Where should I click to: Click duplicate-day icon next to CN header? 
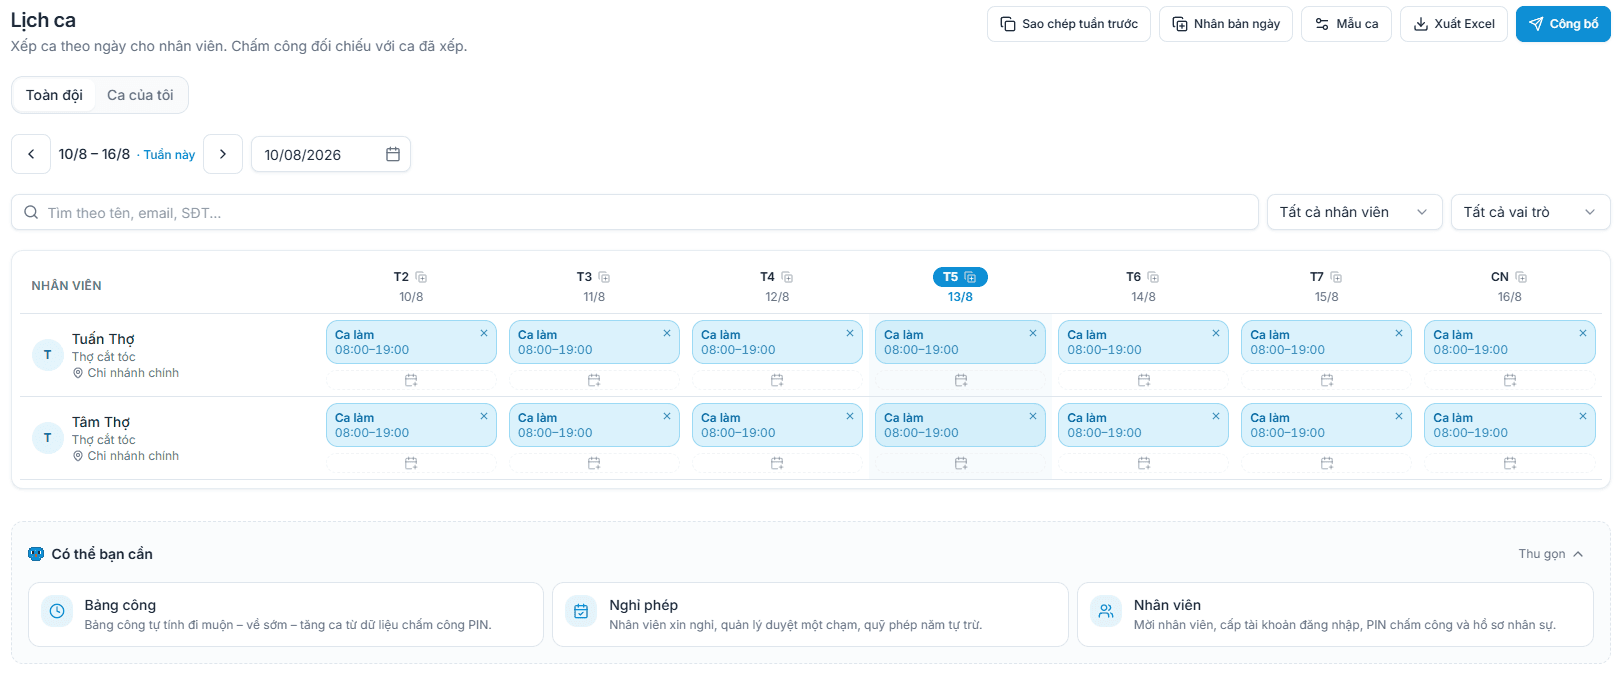pos(1521,277)
